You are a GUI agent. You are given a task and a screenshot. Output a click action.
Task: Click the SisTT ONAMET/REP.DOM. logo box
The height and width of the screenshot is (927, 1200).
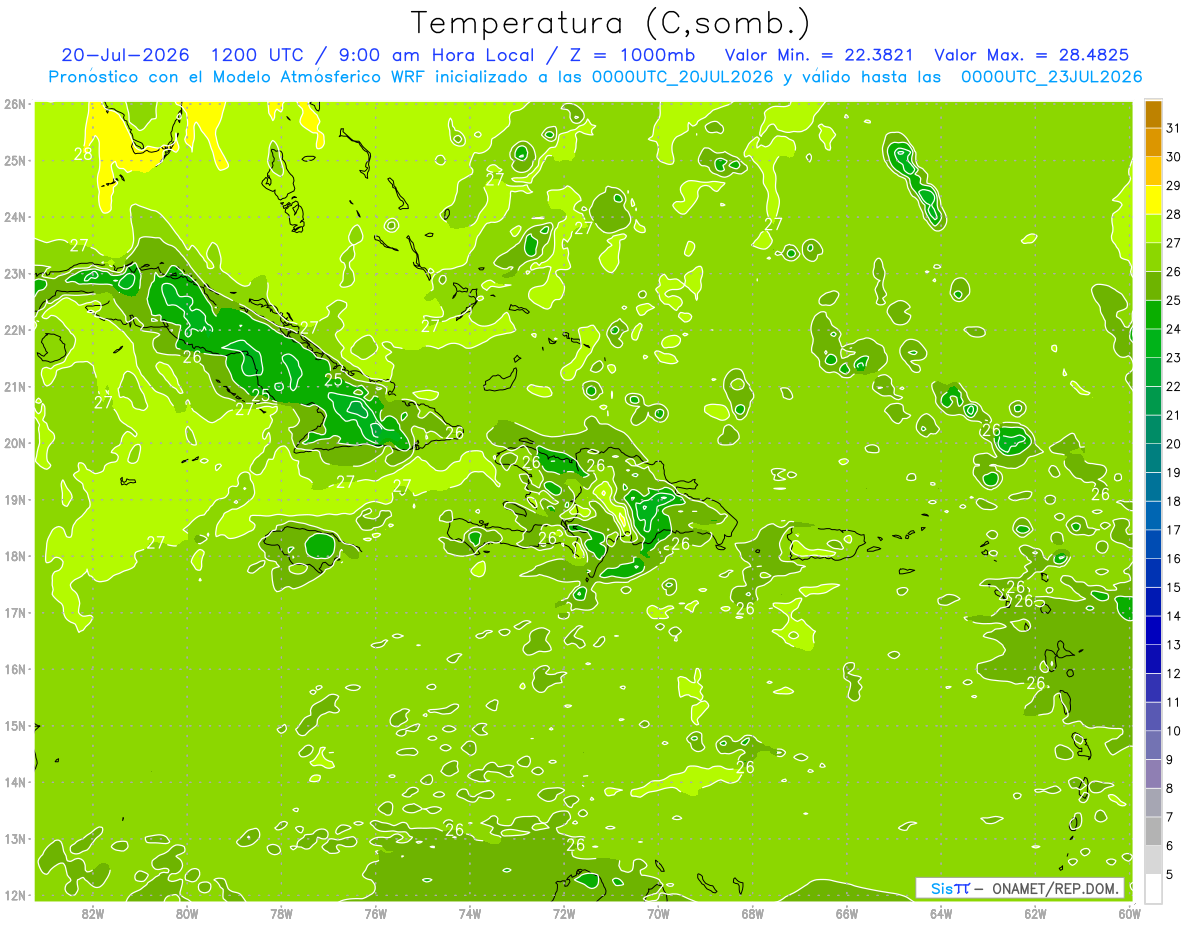(x=1020, y=888)
